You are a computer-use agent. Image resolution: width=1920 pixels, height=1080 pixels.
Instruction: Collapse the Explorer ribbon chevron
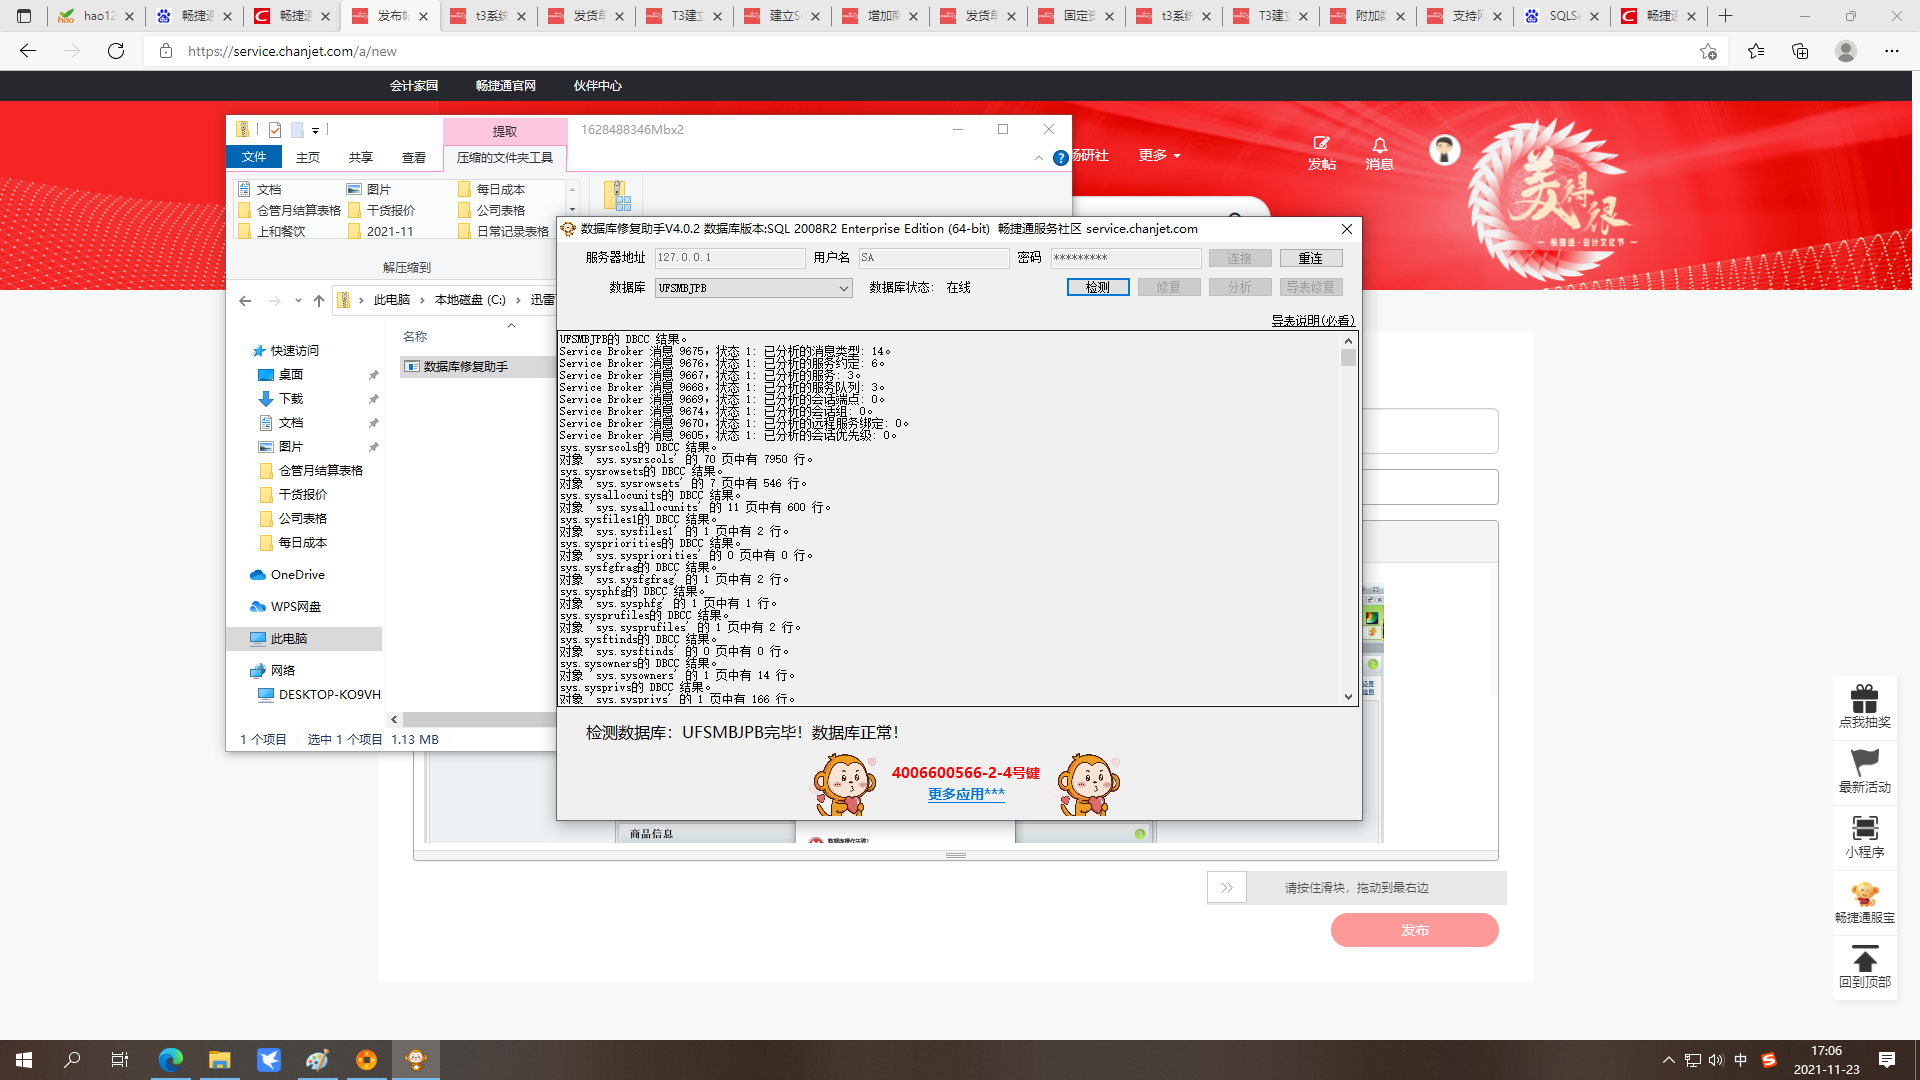[1038, 158]
